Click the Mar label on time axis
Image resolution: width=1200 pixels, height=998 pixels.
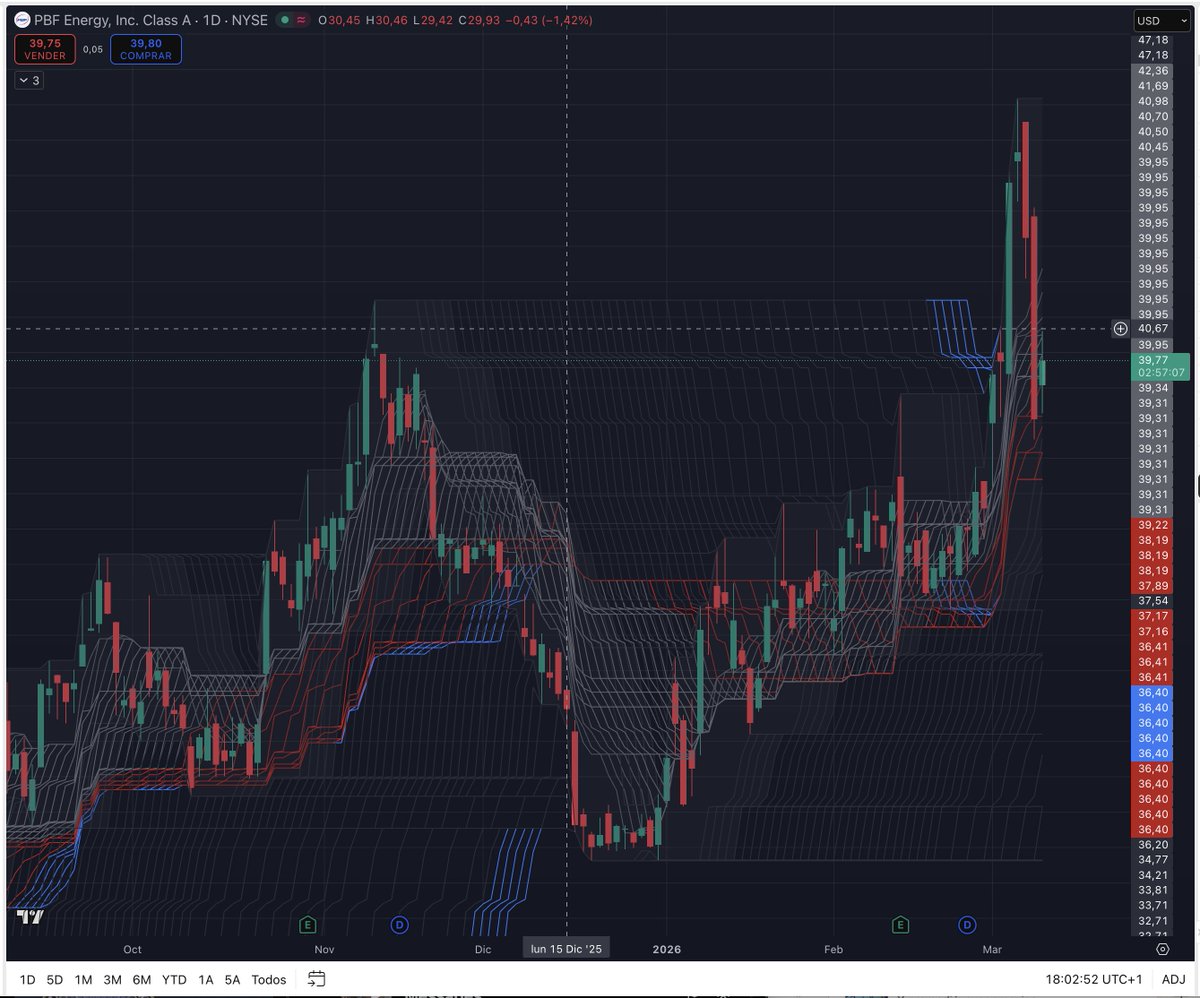point(992,949)
